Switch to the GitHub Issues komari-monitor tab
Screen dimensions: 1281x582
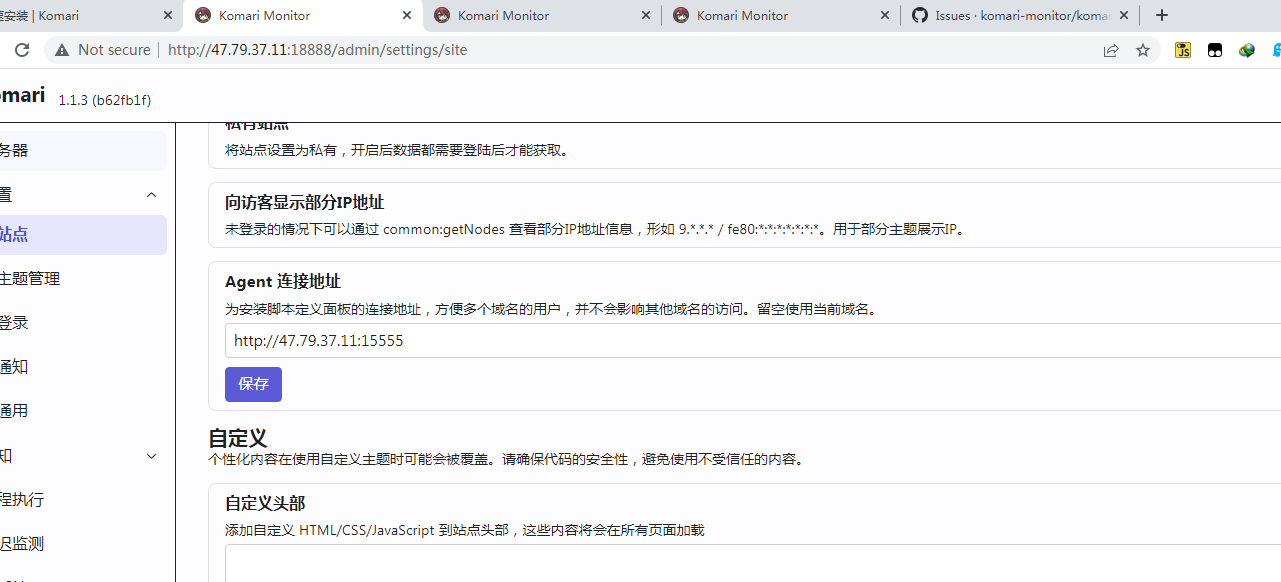(x=1021, y=15)
